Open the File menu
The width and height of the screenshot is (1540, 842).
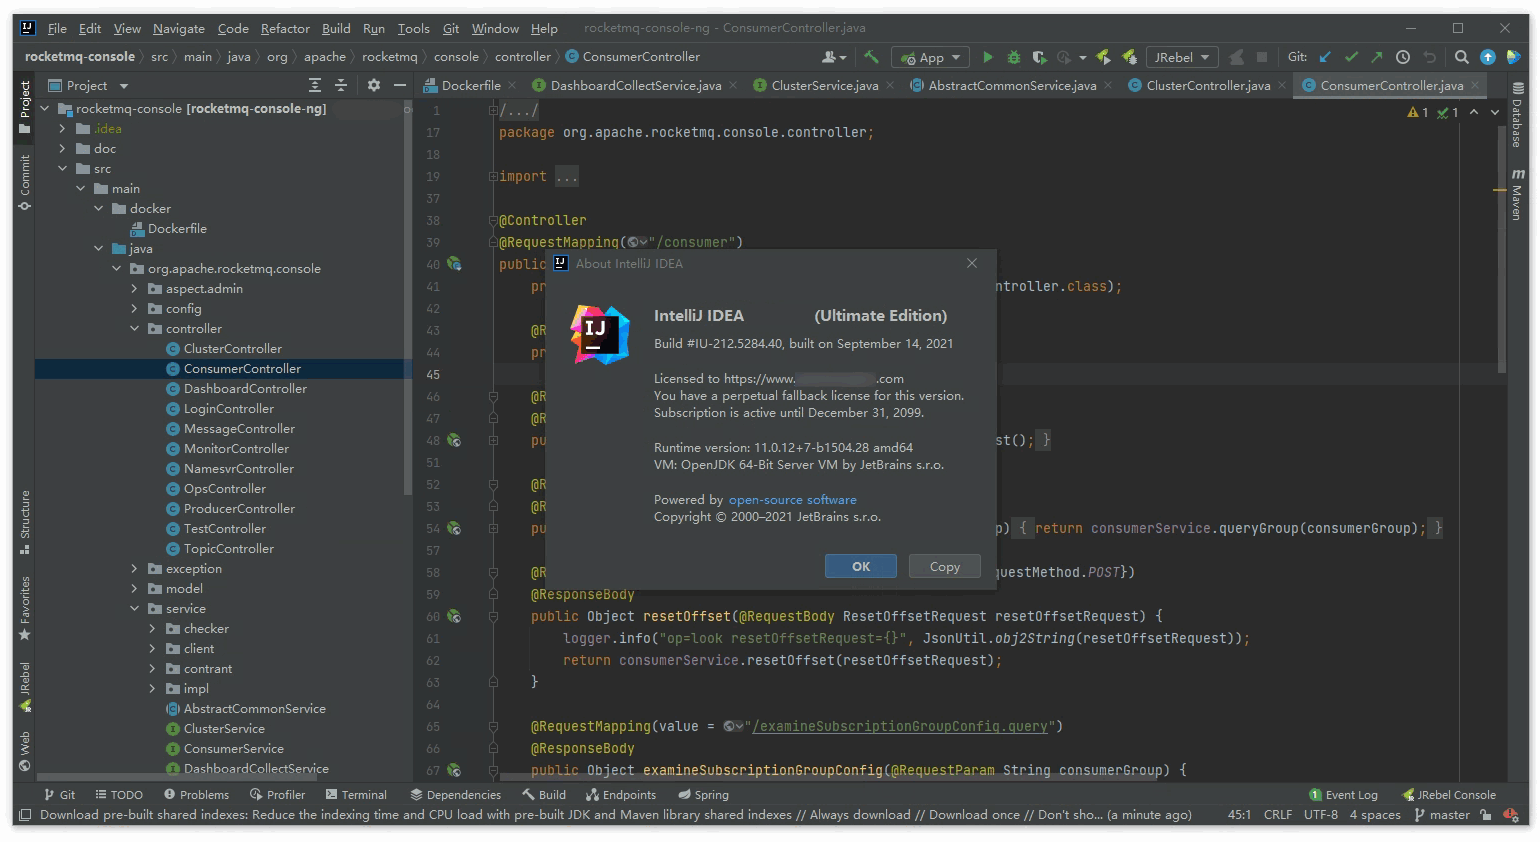57,28
